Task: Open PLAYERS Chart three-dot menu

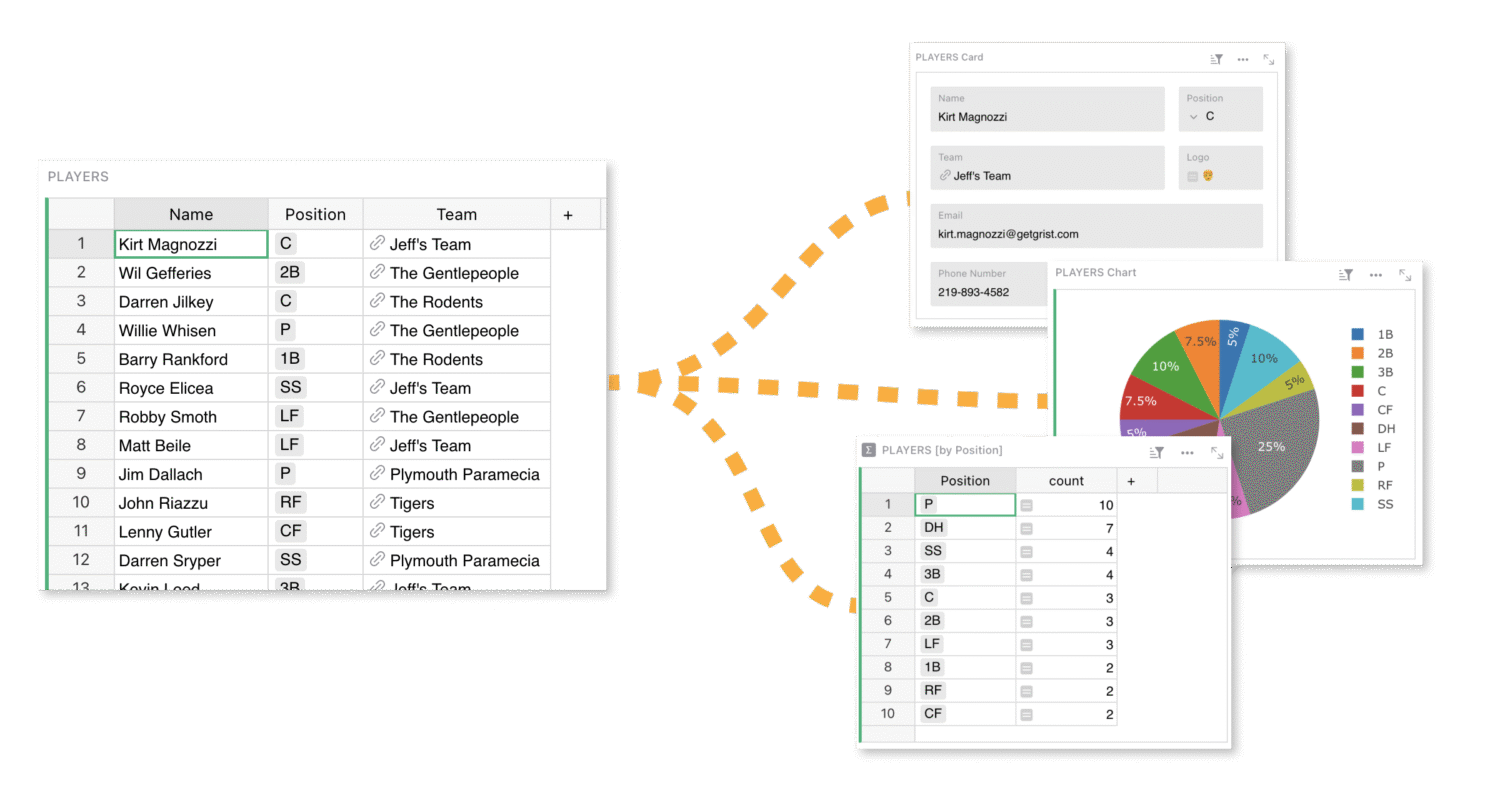Action: coord(1376,274)
